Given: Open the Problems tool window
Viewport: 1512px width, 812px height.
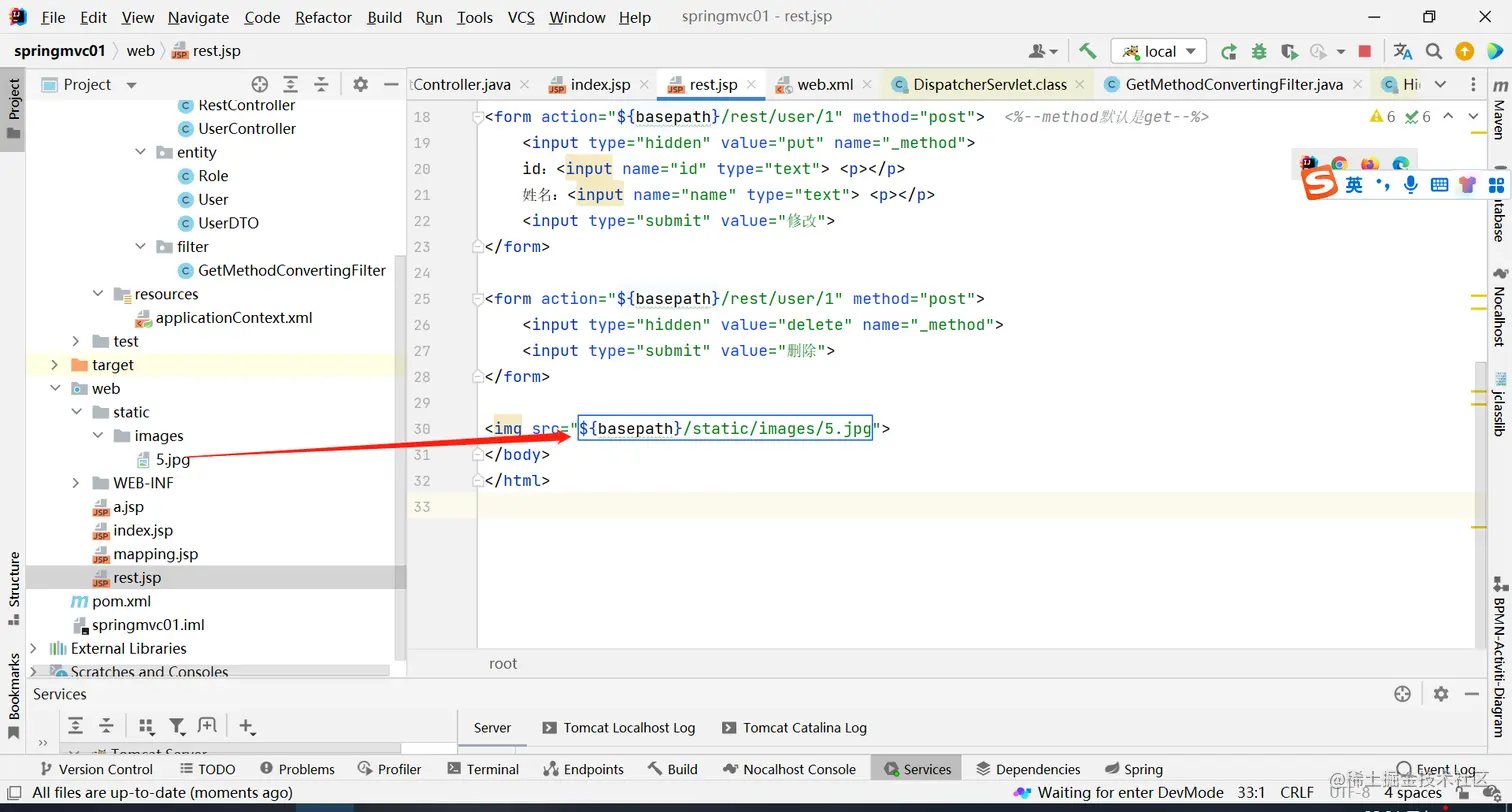Looking at the screenshot, I should 297,769.
